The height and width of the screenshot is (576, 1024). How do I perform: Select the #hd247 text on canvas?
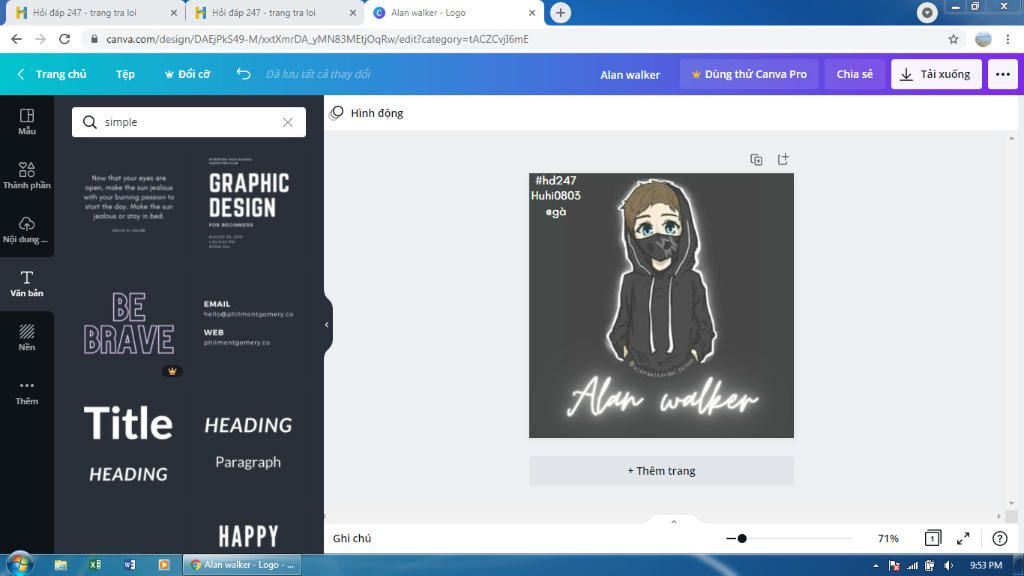coord(556,181)
